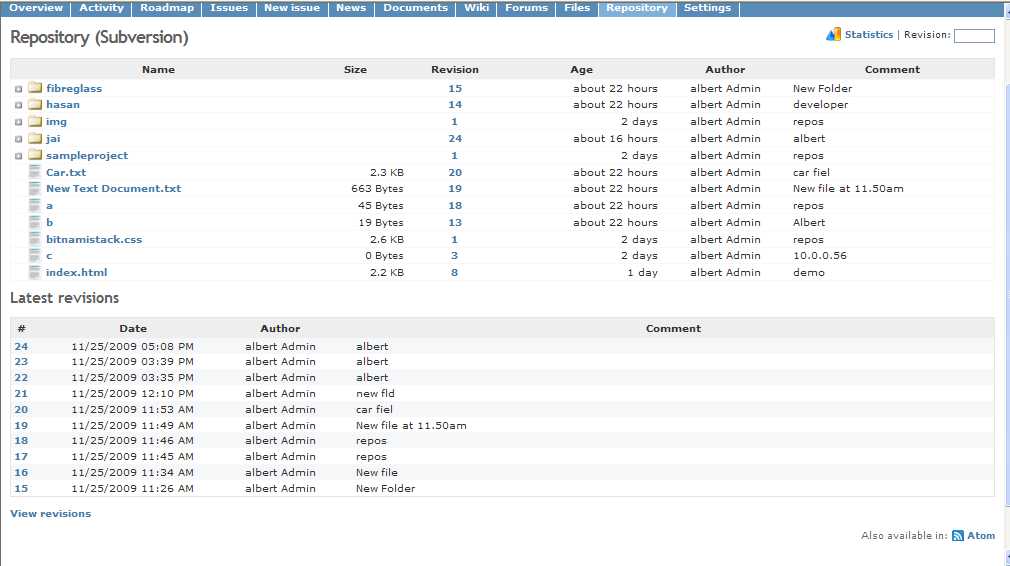Click the Atom feed icon

957,536
